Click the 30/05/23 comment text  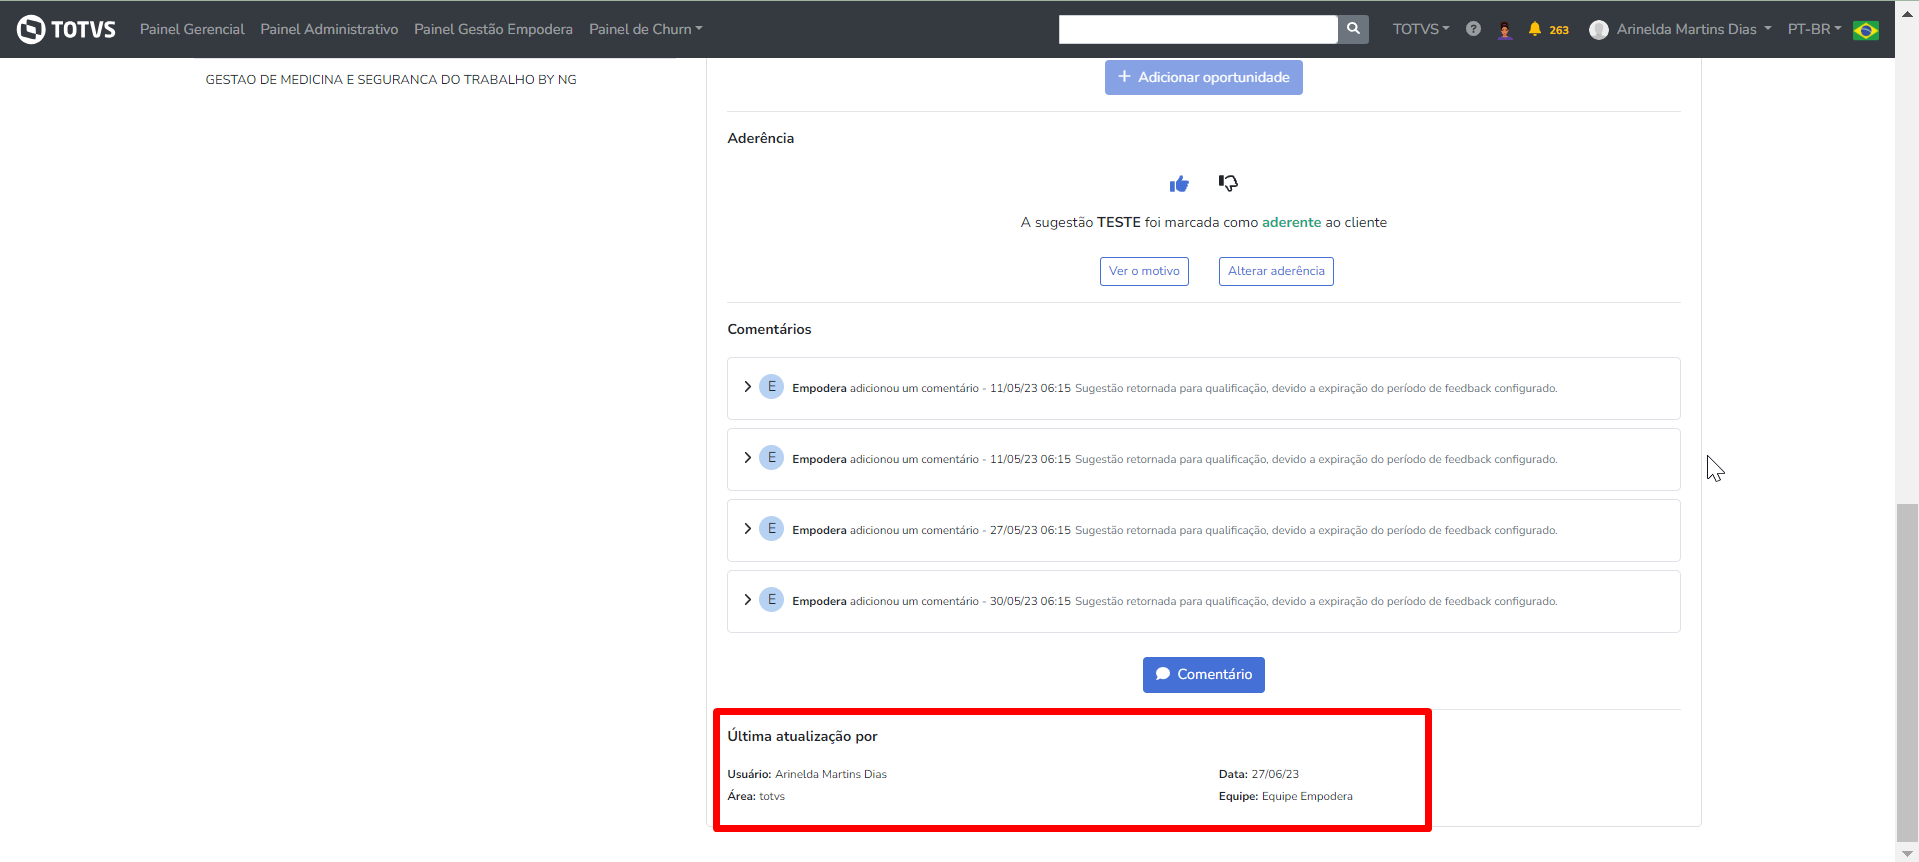1316,601
